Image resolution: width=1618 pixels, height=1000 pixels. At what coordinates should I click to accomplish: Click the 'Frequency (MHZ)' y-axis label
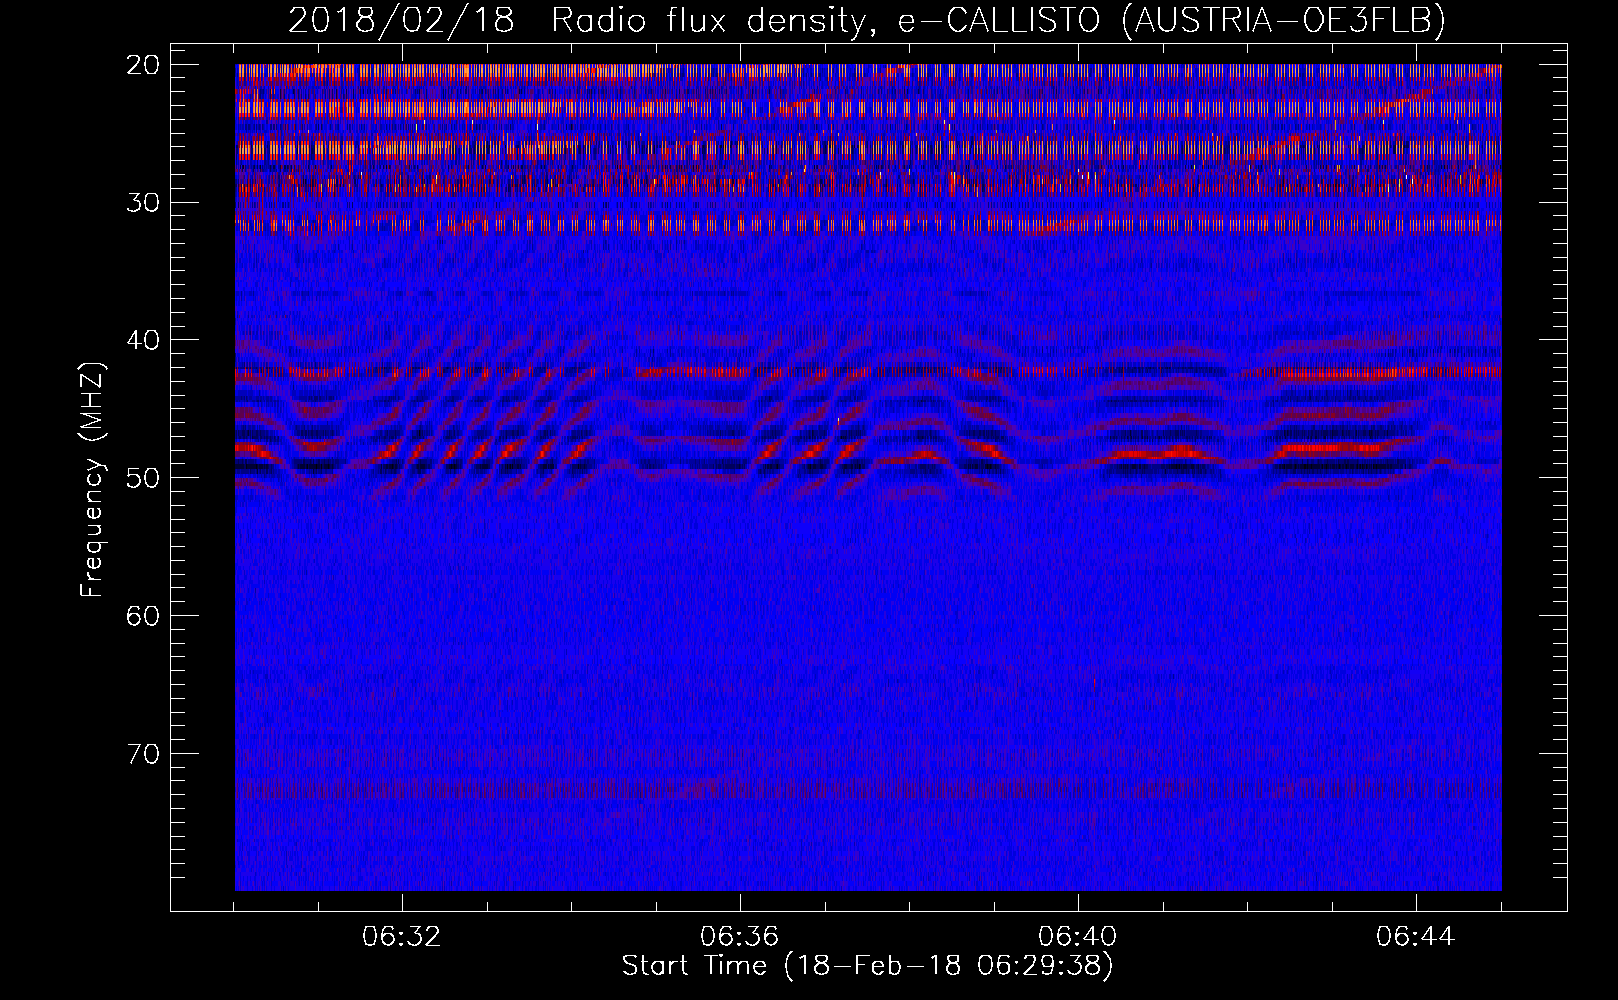[92, 480]
